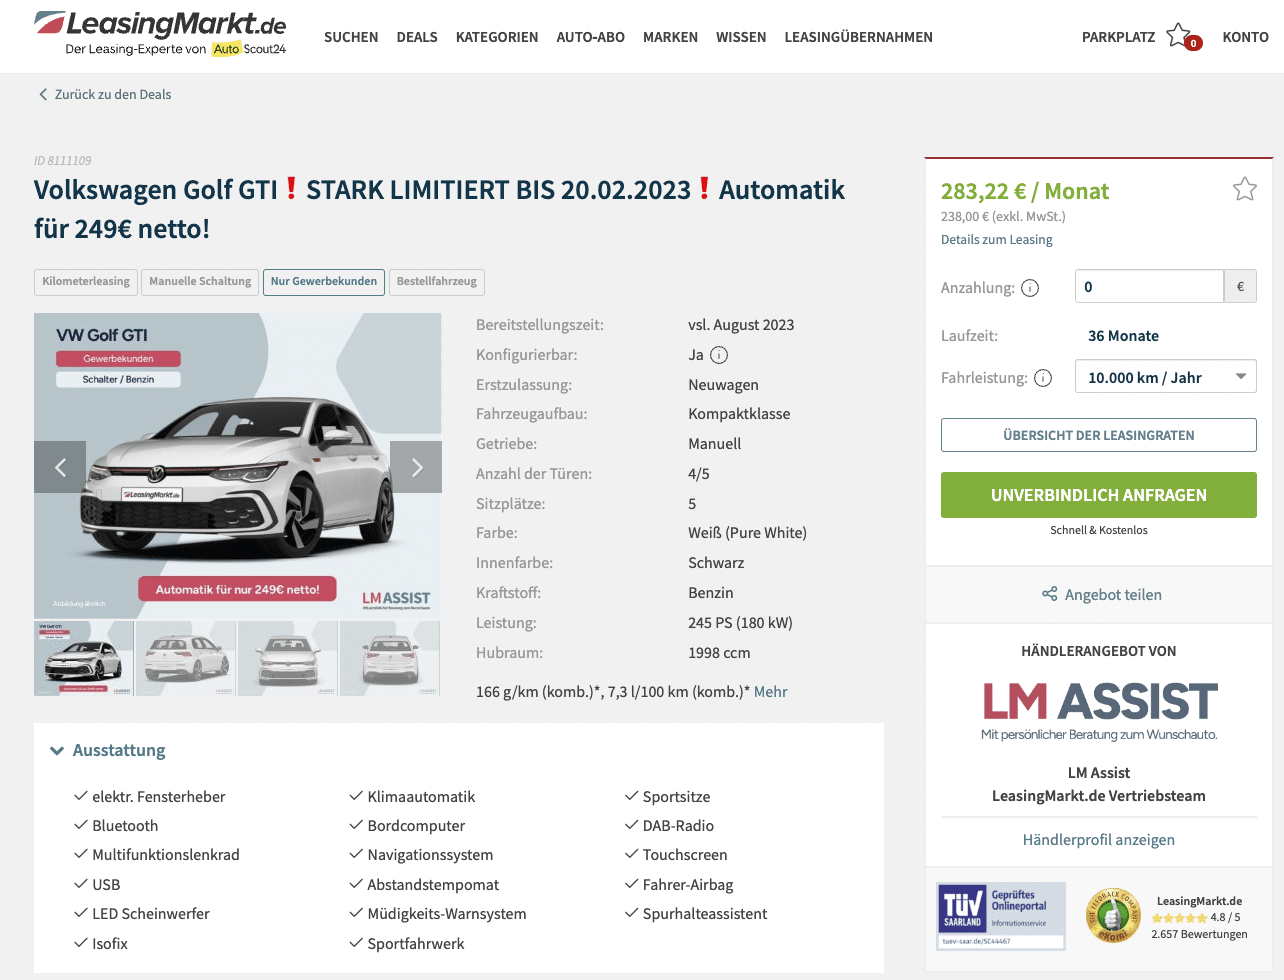Screen dimensions: 1284x980
Task: Show Fahrleistung info tooltip icon
Action: (x=1043, y=378)
